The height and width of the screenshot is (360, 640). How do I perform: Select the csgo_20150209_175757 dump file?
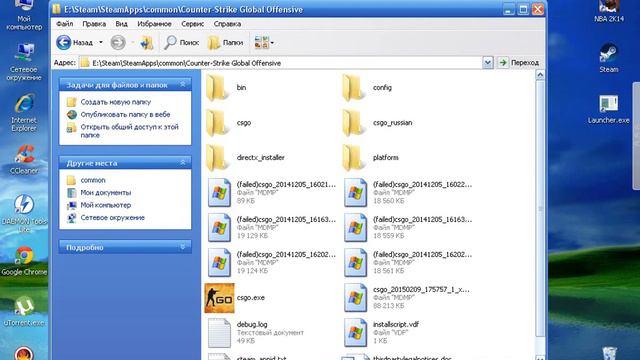tap(356, 298)
